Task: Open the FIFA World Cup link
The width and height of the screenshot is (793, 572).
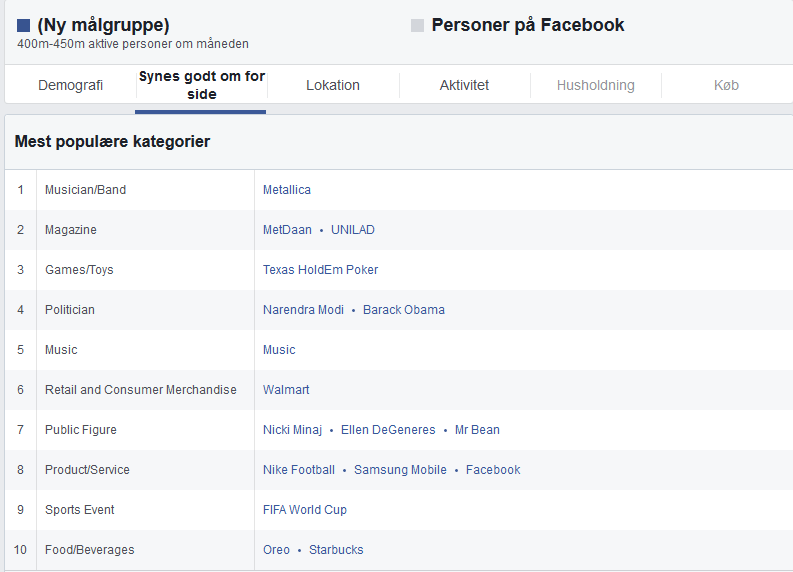Action: click(305, 510)
